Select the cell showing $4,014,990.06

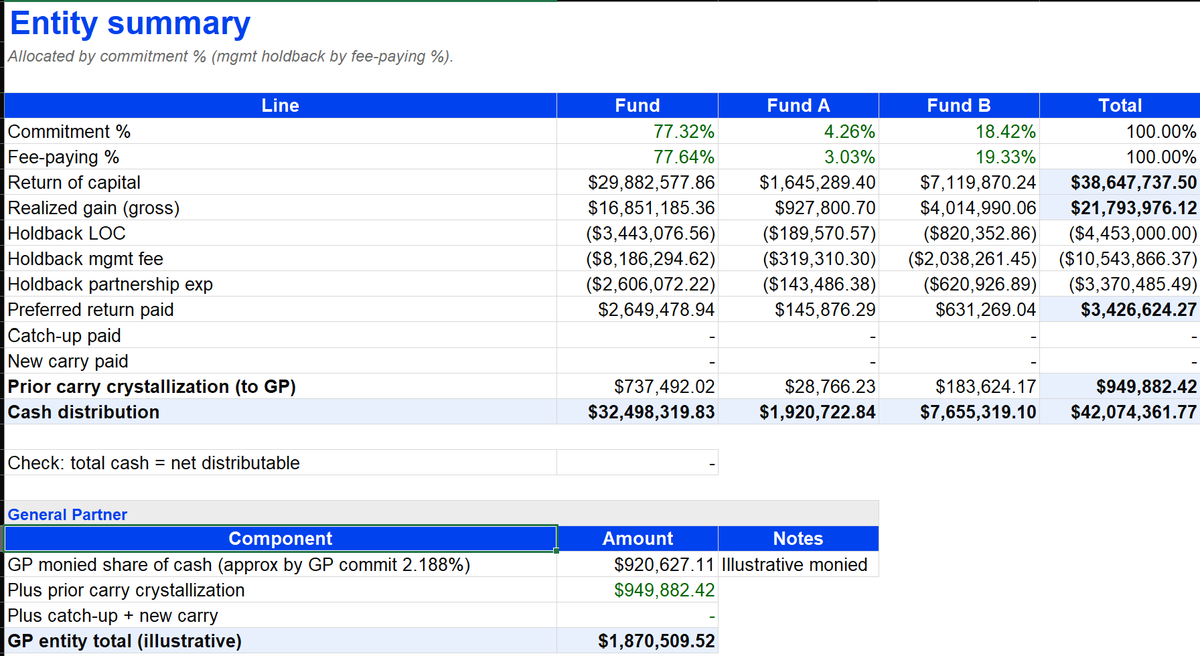[x=959, y=208]
